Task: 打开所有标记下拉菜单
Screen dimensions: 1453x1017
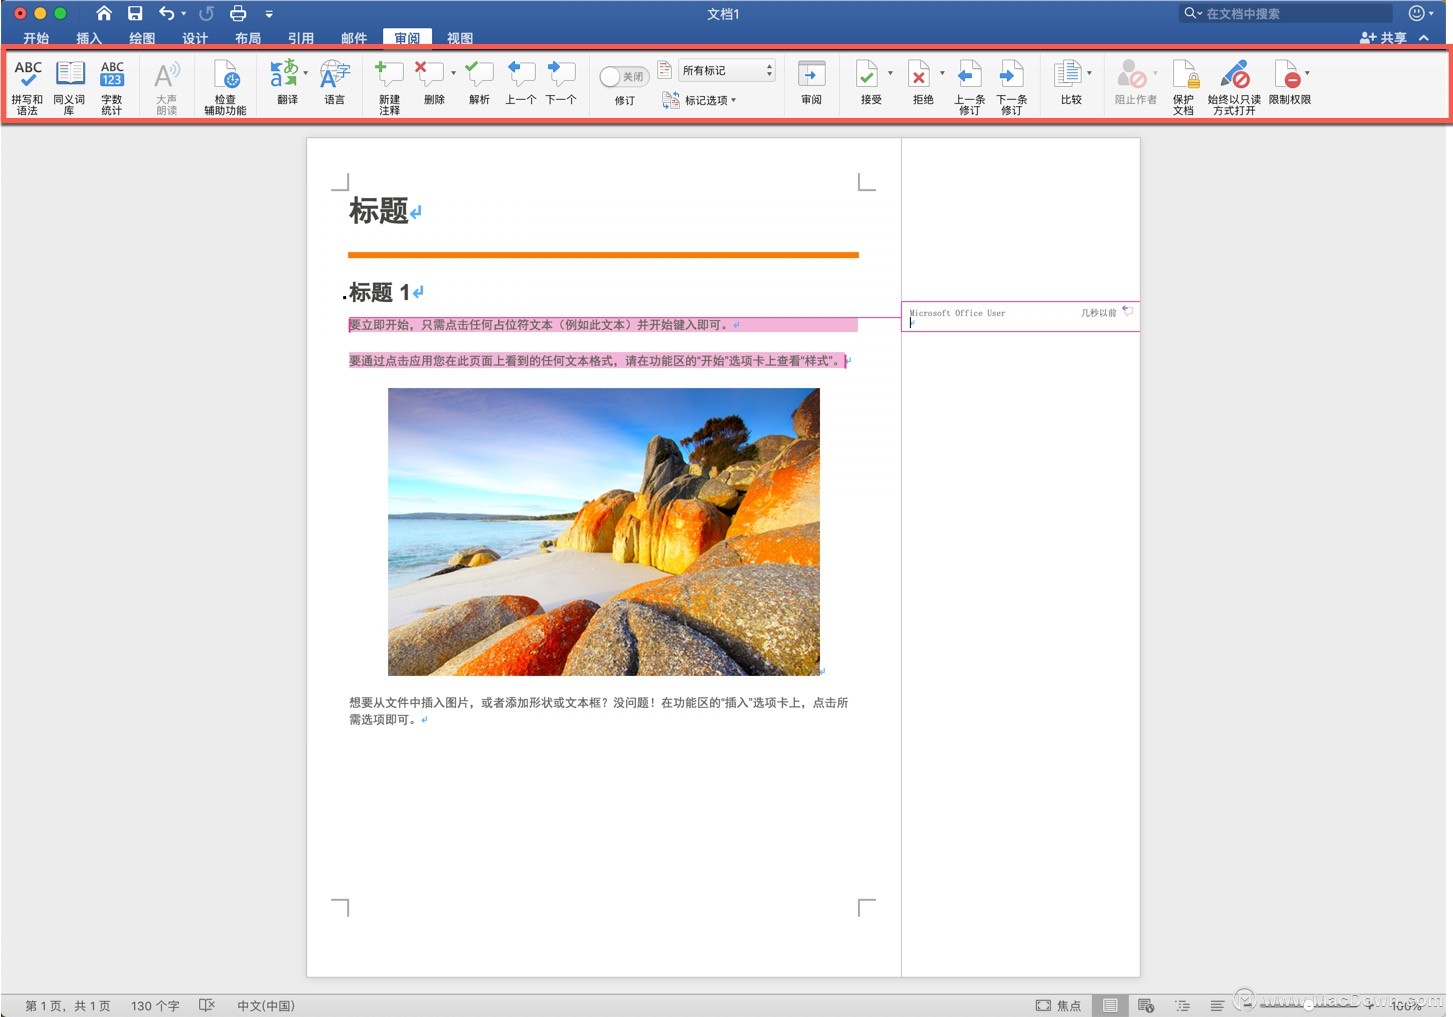Action: pos(724,70)
